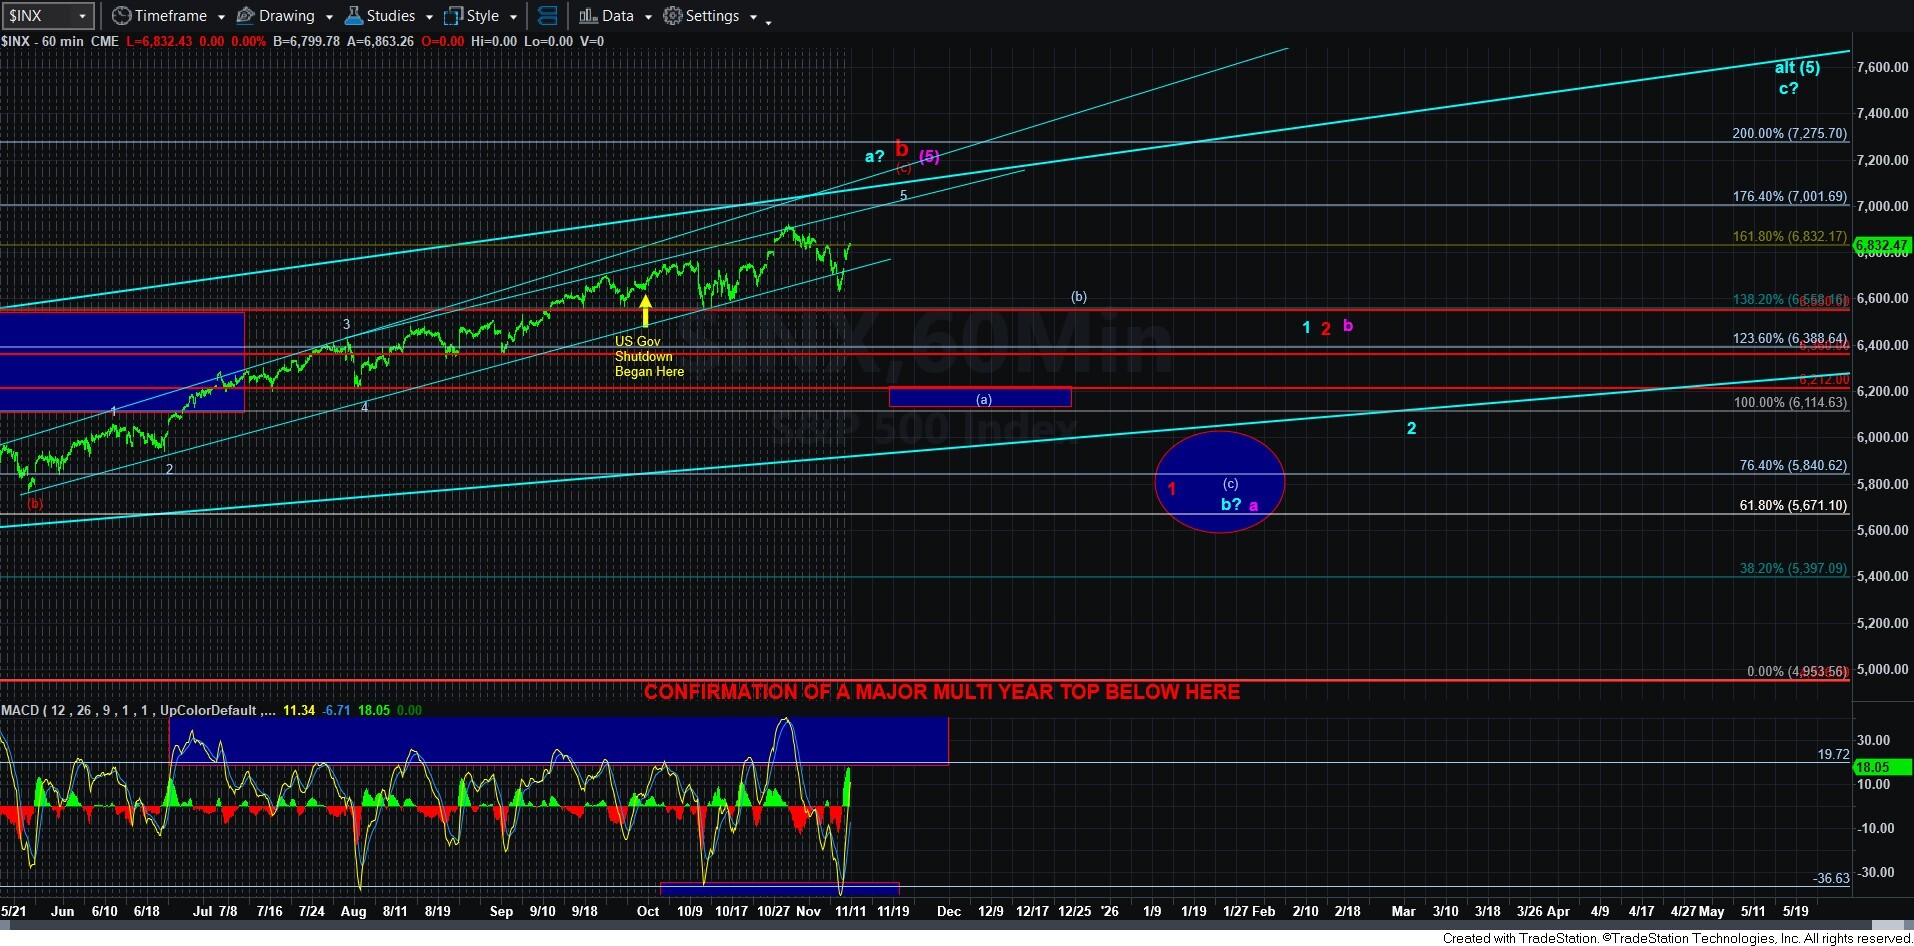Select the blue ellipse target zone

tap(1219, 482)
